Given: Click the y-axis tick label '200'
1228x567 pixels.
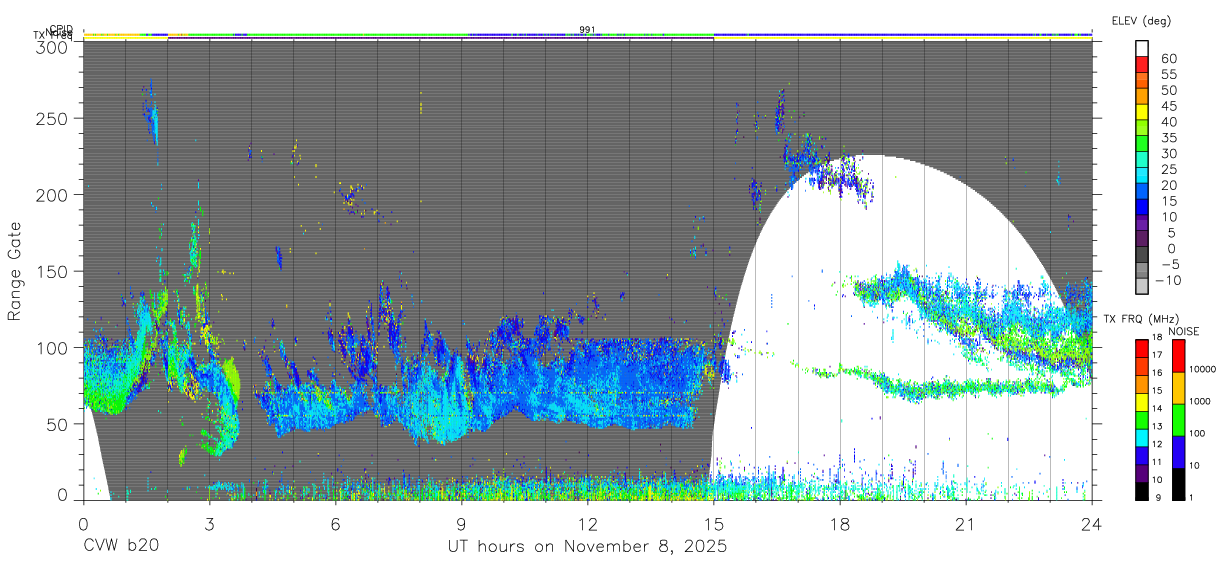Looking at the screenshot, I should 52,194.
